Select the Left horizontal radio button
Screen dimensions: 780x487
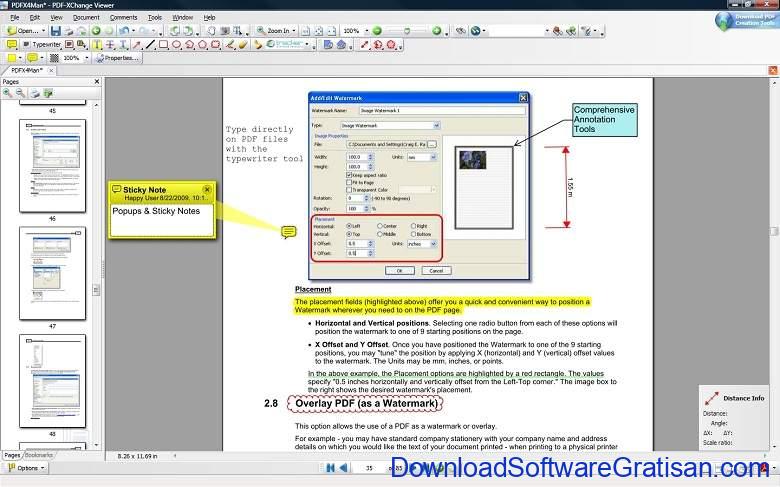pos(349,226)
